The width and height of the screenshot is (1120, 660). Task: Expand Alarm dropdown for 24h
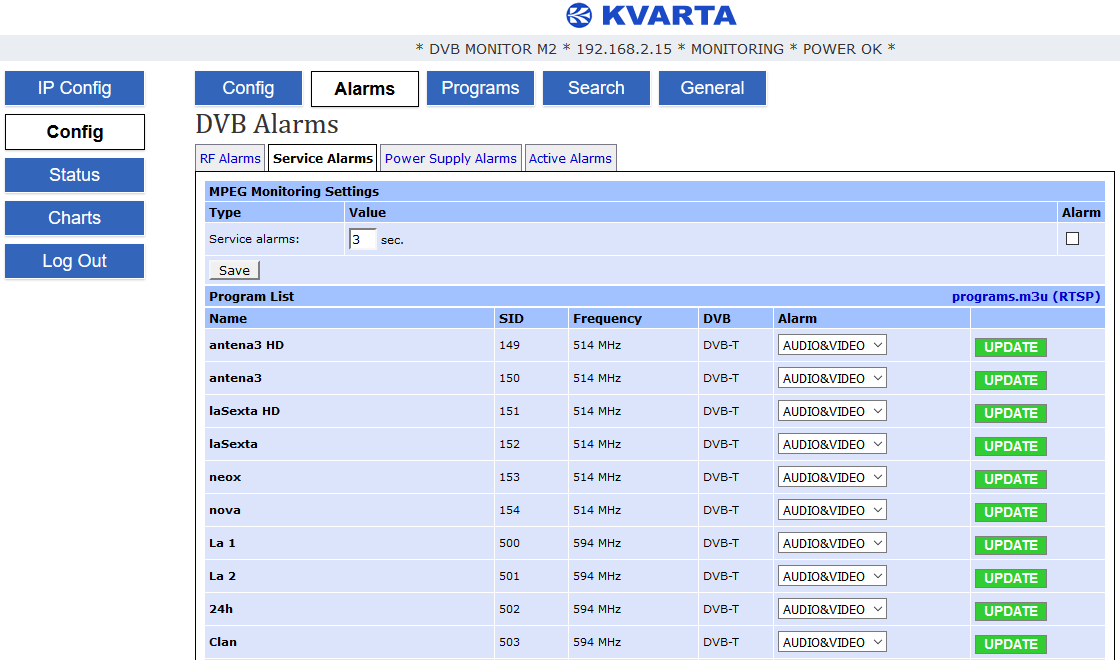point(832,609)
